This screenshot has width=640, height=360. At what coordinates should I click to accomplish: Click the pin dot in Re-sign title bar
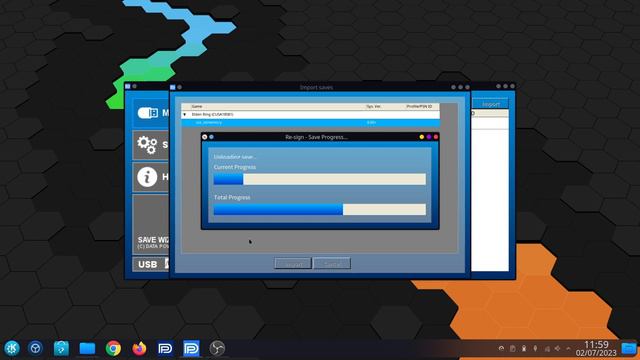coord(211,137)
